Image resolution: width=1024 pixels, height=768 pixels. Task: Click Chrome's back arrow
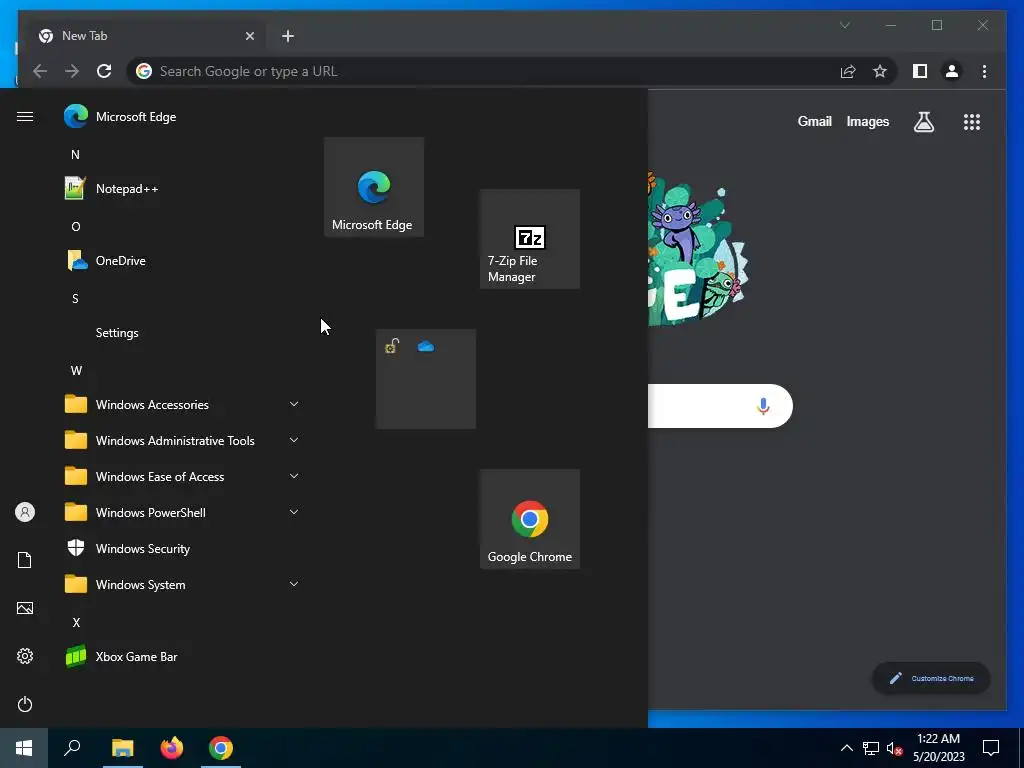tap(40, 71)
